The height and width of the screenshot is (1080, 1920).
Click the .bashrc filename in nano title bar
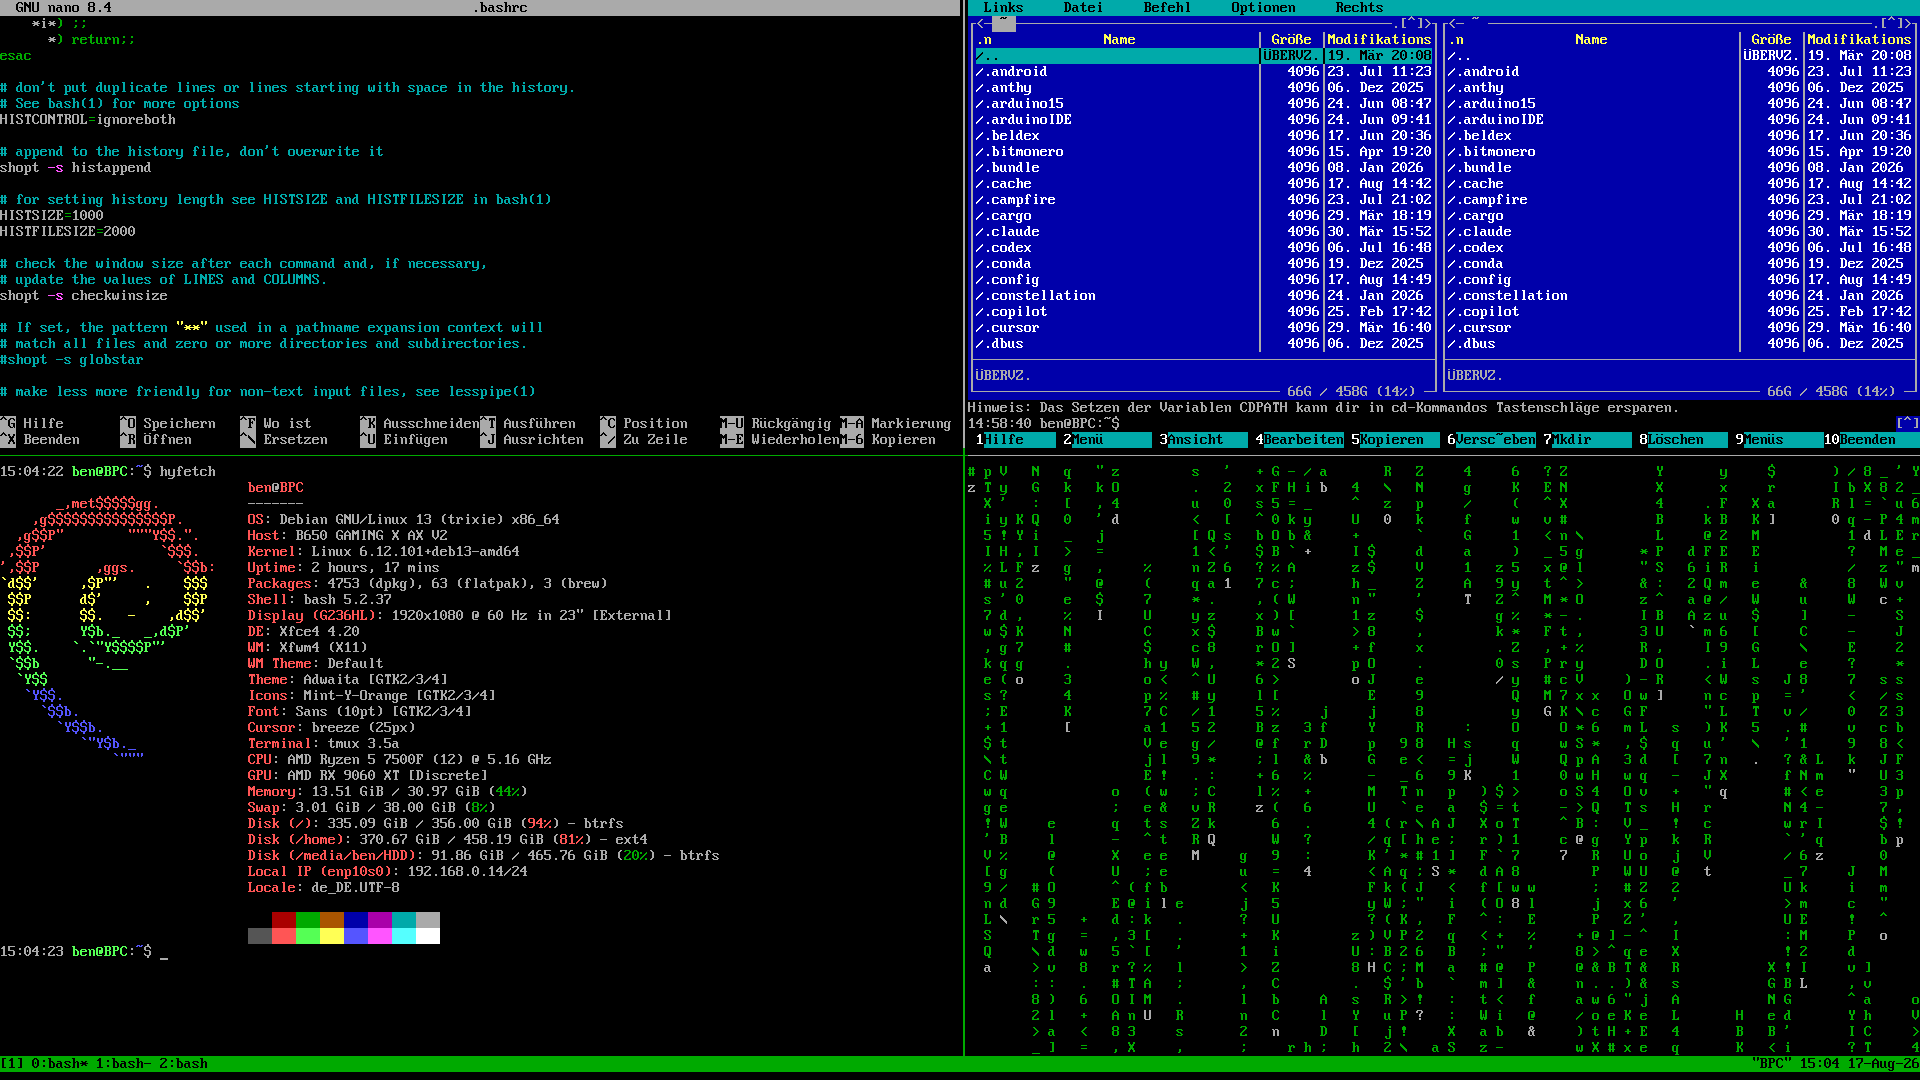[x=500, y=8]
